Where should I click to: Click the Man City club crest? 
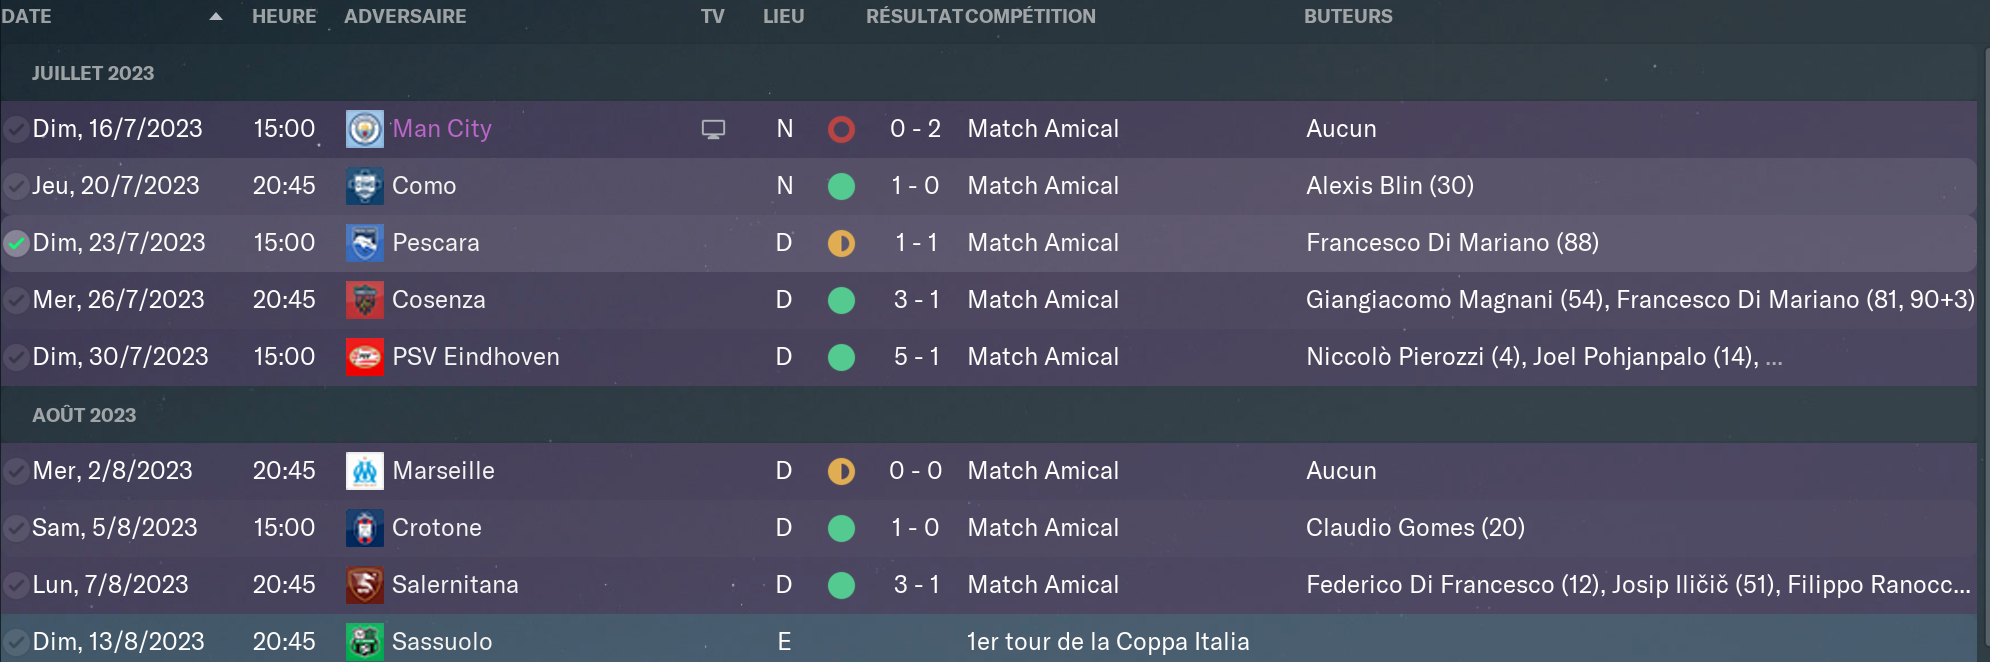click(364, 129)
